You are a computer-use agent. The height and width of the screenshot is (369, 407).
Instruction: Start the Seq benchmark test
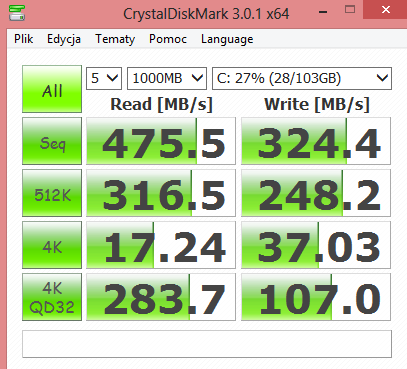[x=52, y=141]
